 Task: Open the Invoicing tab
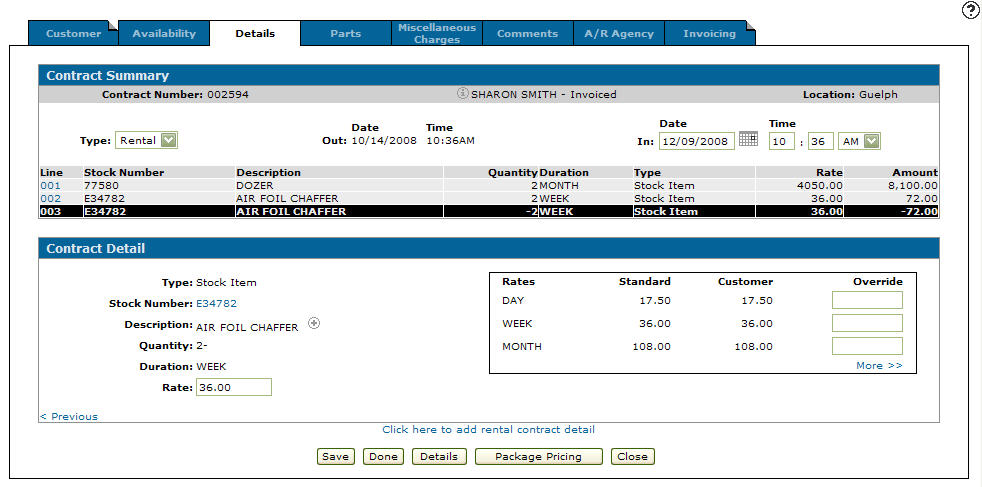click(709, 34)
